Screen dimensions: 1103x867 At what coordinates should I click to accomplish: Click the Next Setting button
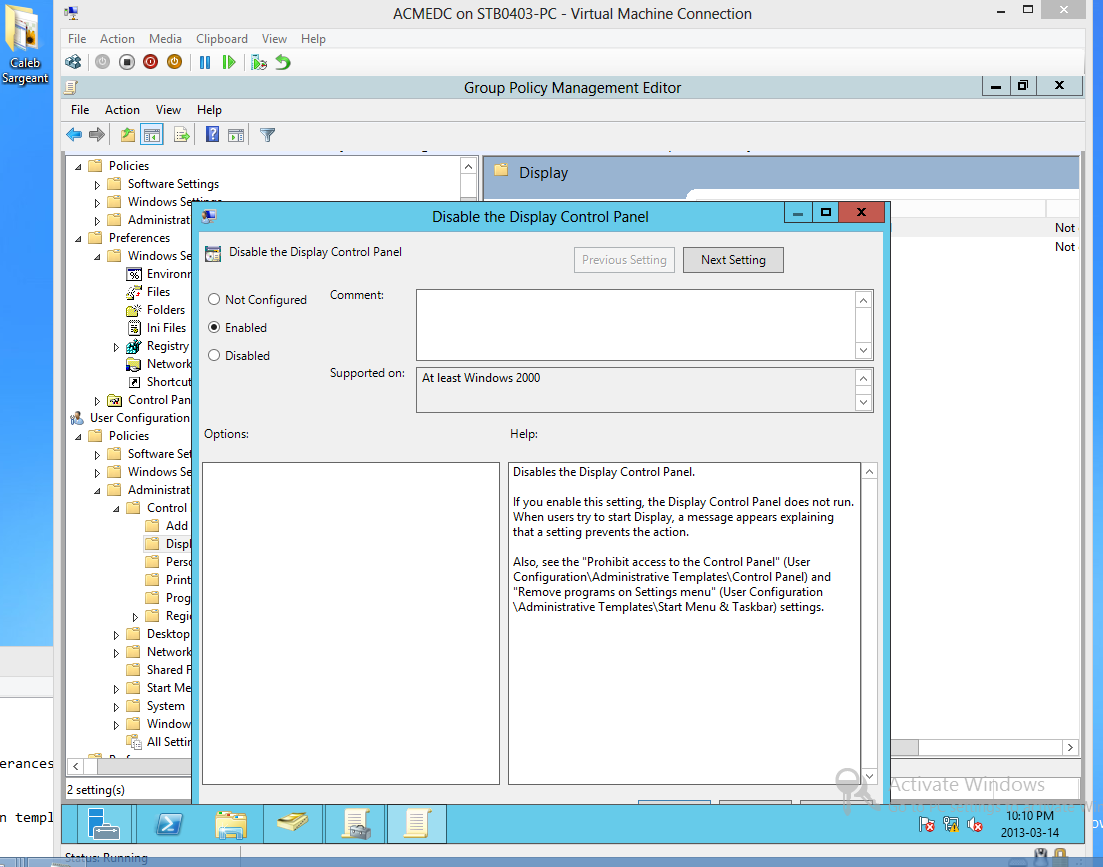pos(733,260)
